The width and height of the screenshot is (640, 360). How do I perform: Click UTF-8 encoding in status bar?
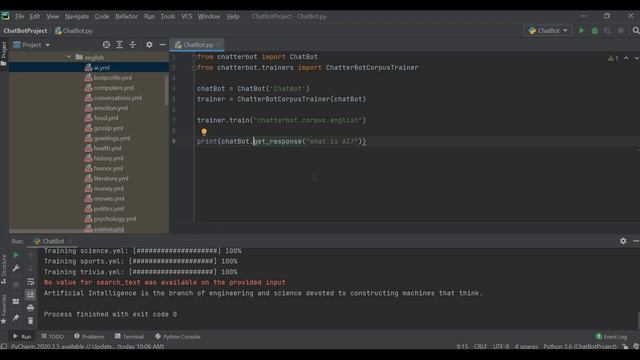[x=501, y=347]
